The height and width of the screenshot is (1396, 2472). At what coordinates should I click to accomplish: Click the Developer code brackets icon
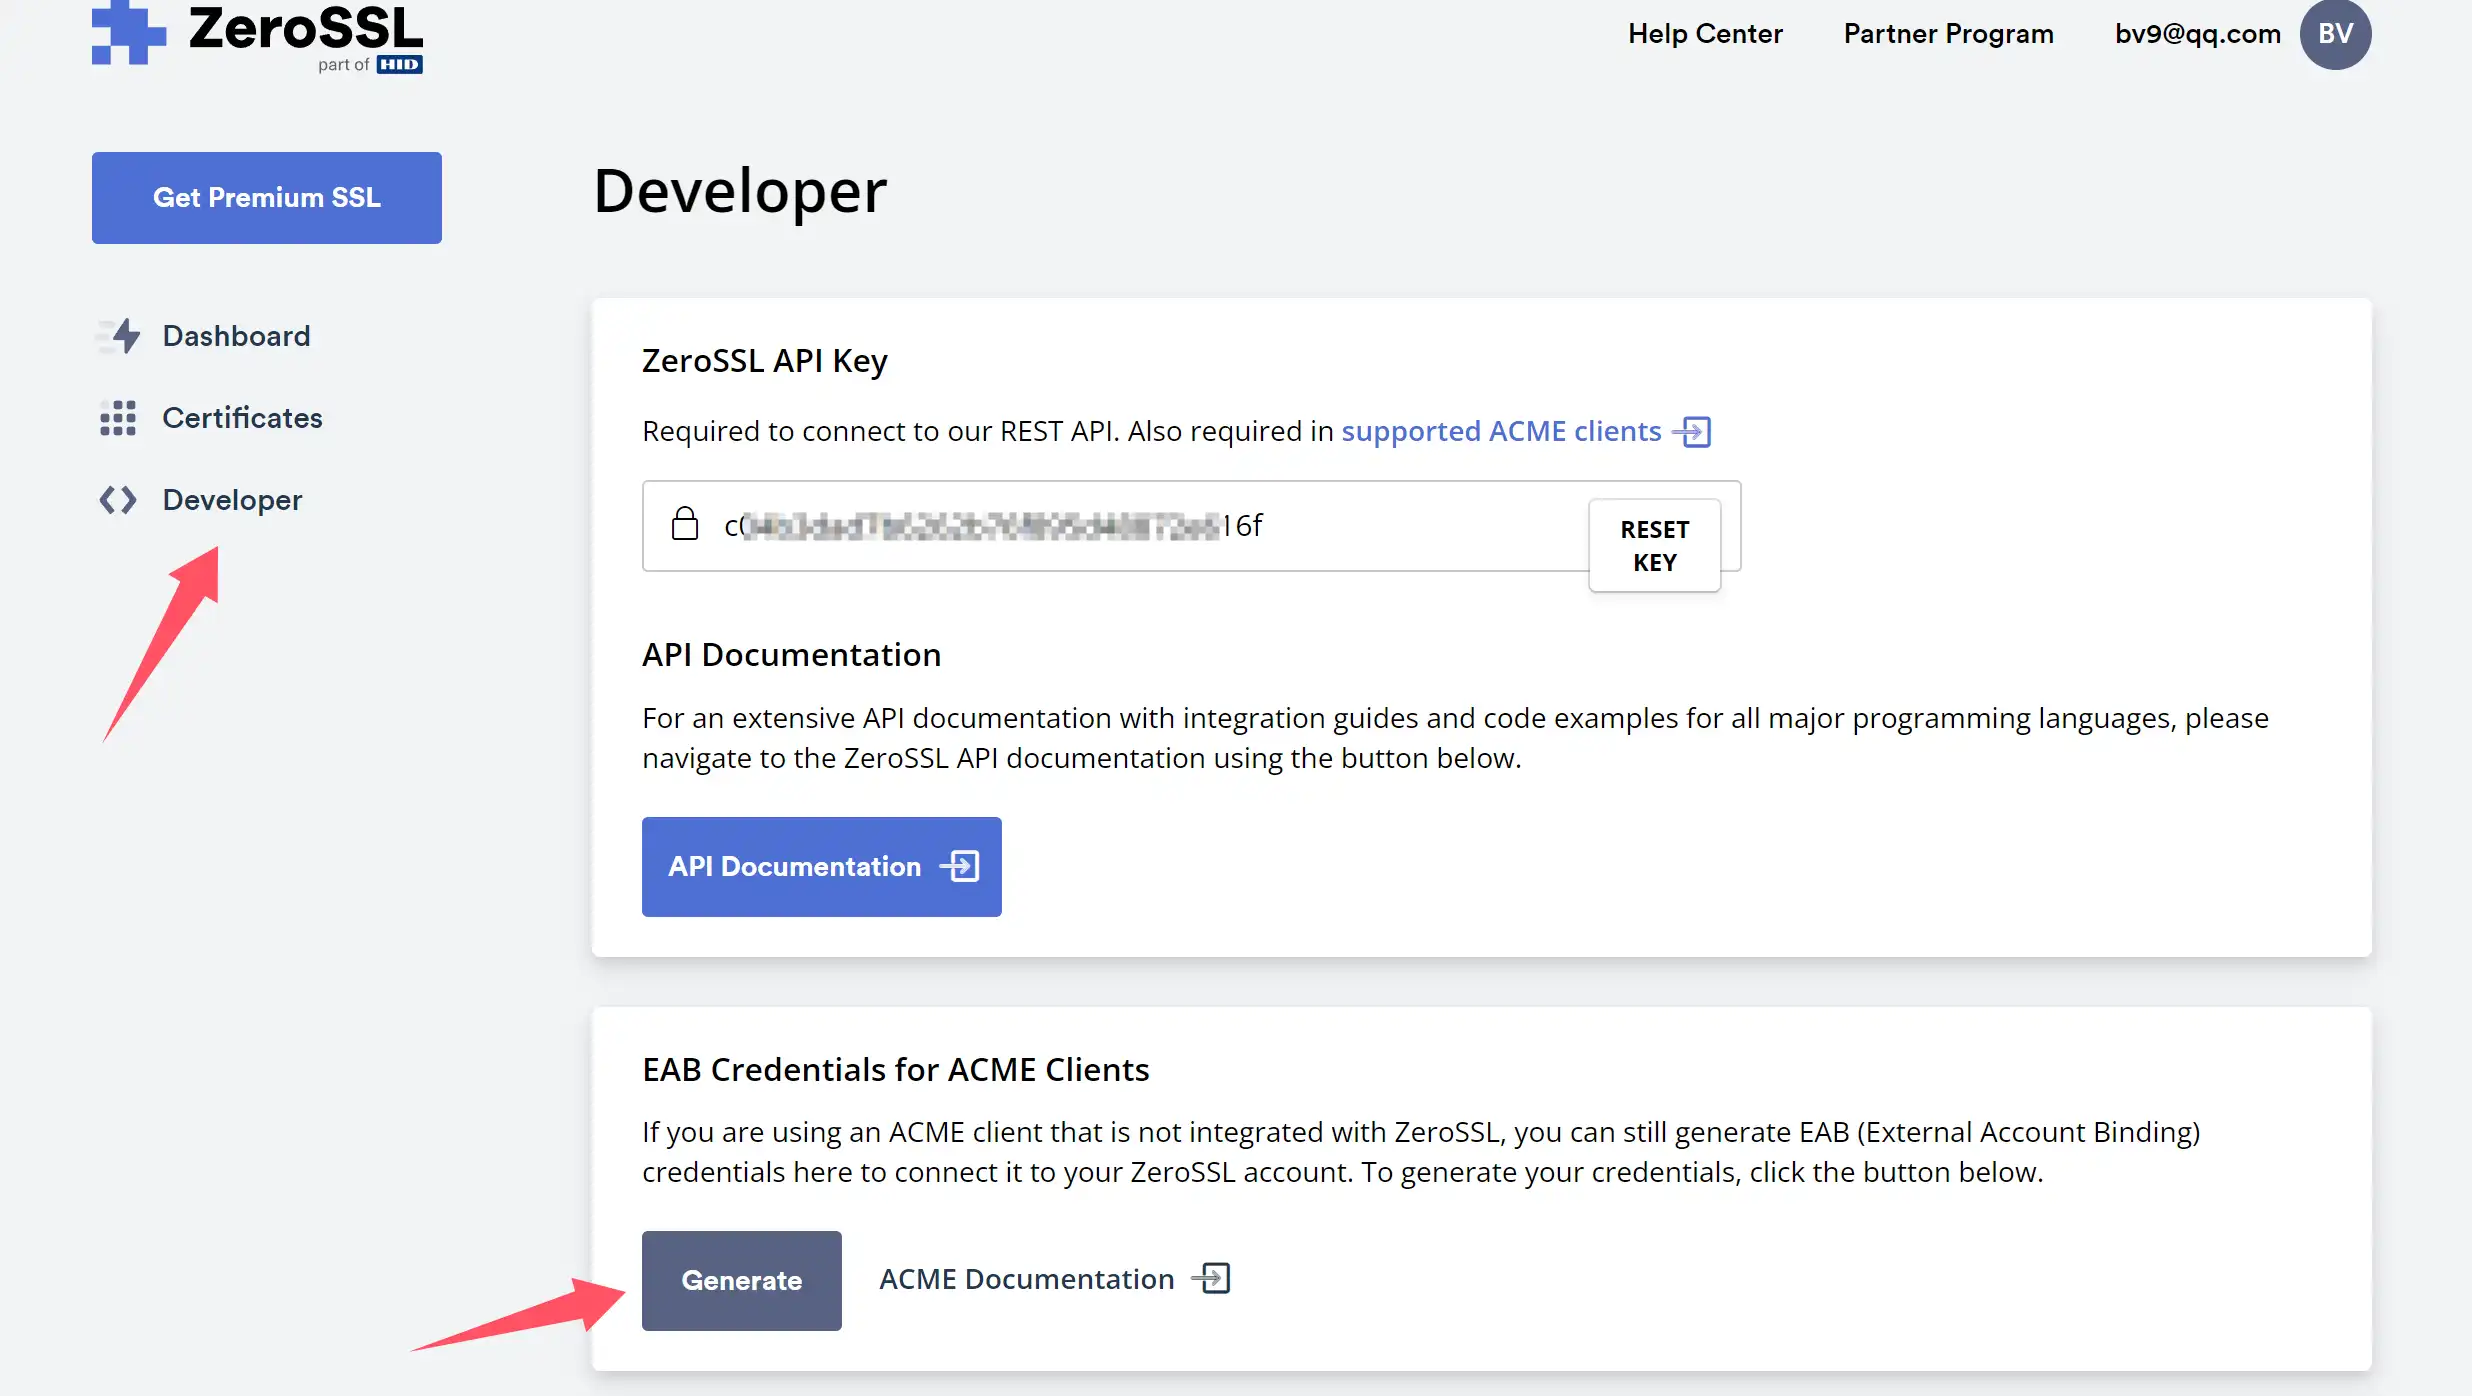(118, 500)
